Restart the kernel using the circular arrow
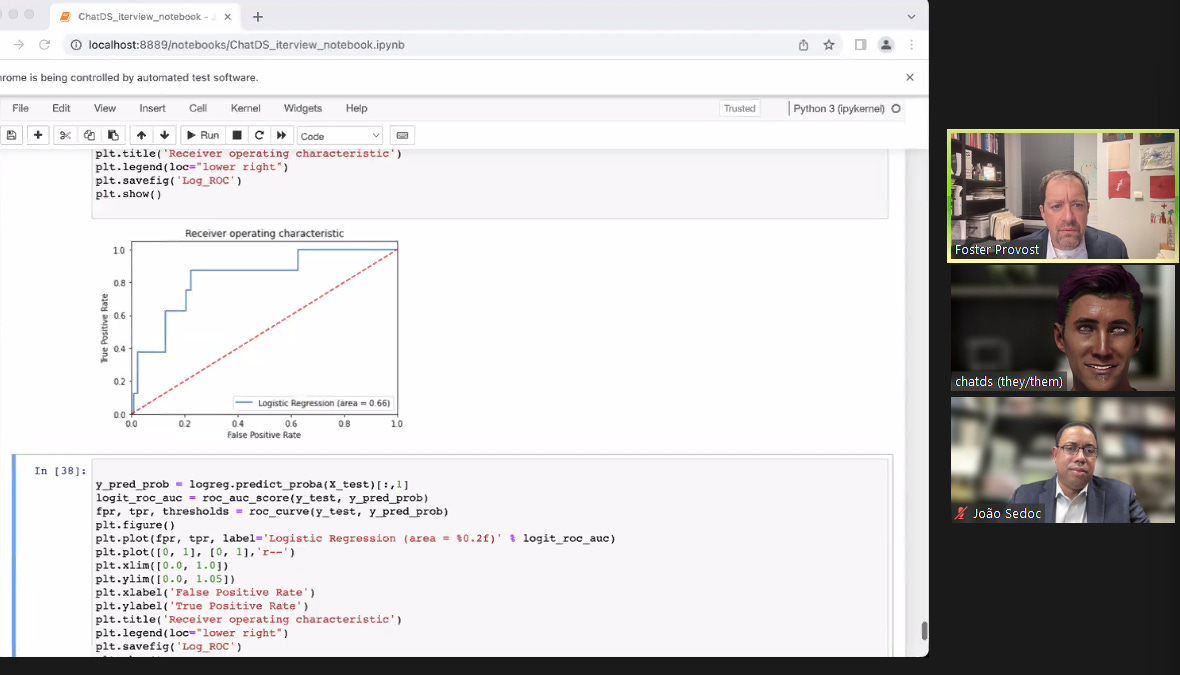This screenshot has width=1180, height=675. click(259, 135)
